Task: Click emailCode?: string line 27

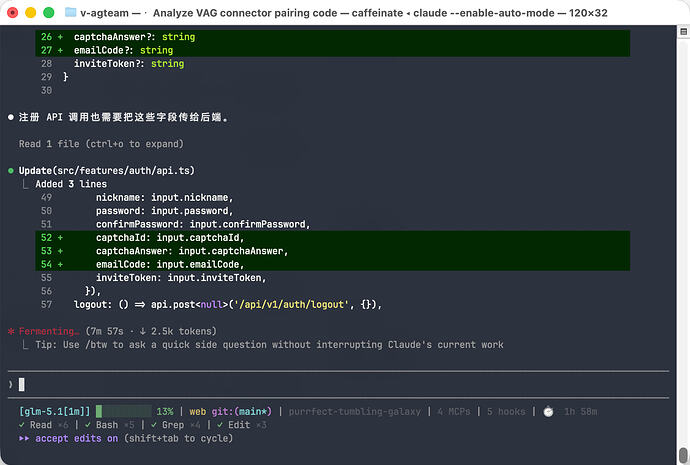Action: pyautogui.click(x=123, y=50)
